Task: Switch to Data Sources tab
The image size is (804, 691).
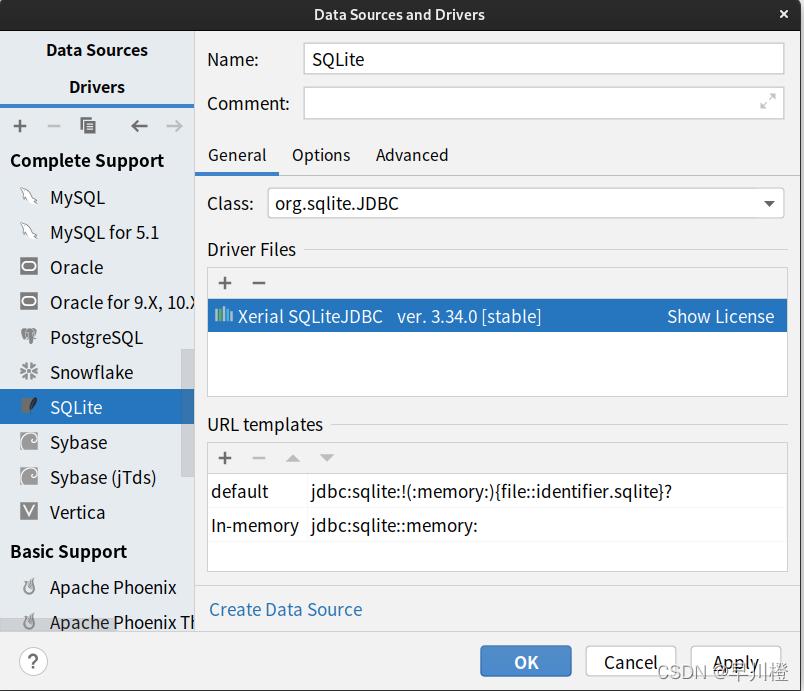Action: click(97, 50)
